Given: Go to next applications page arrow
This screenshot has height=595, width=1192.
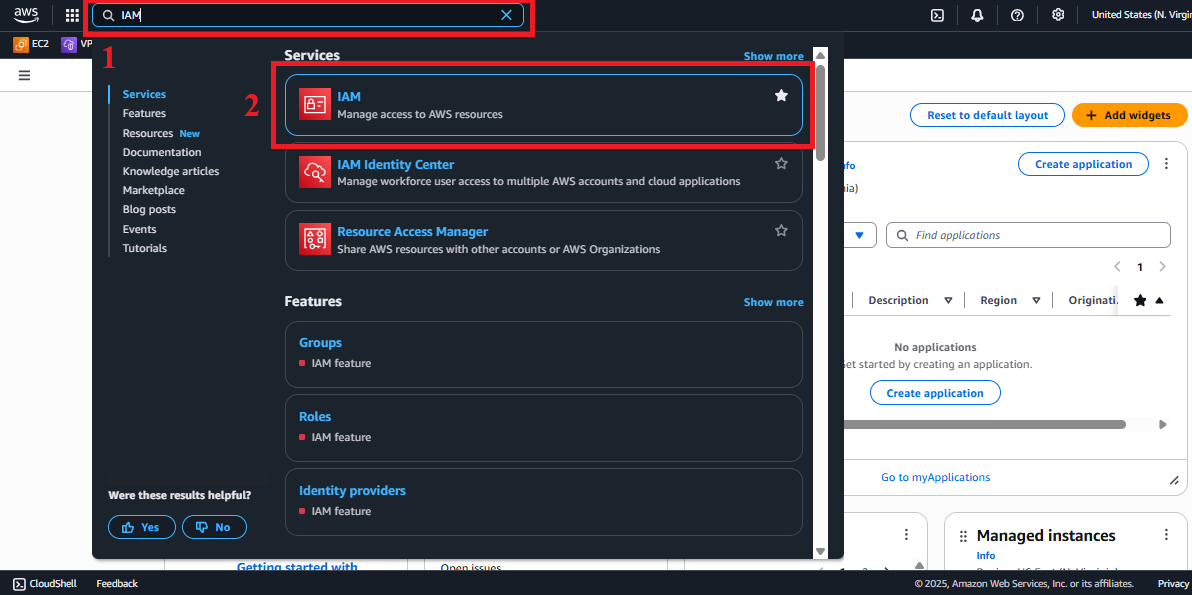Looking at the screenshot, I should click(1162, 267).
